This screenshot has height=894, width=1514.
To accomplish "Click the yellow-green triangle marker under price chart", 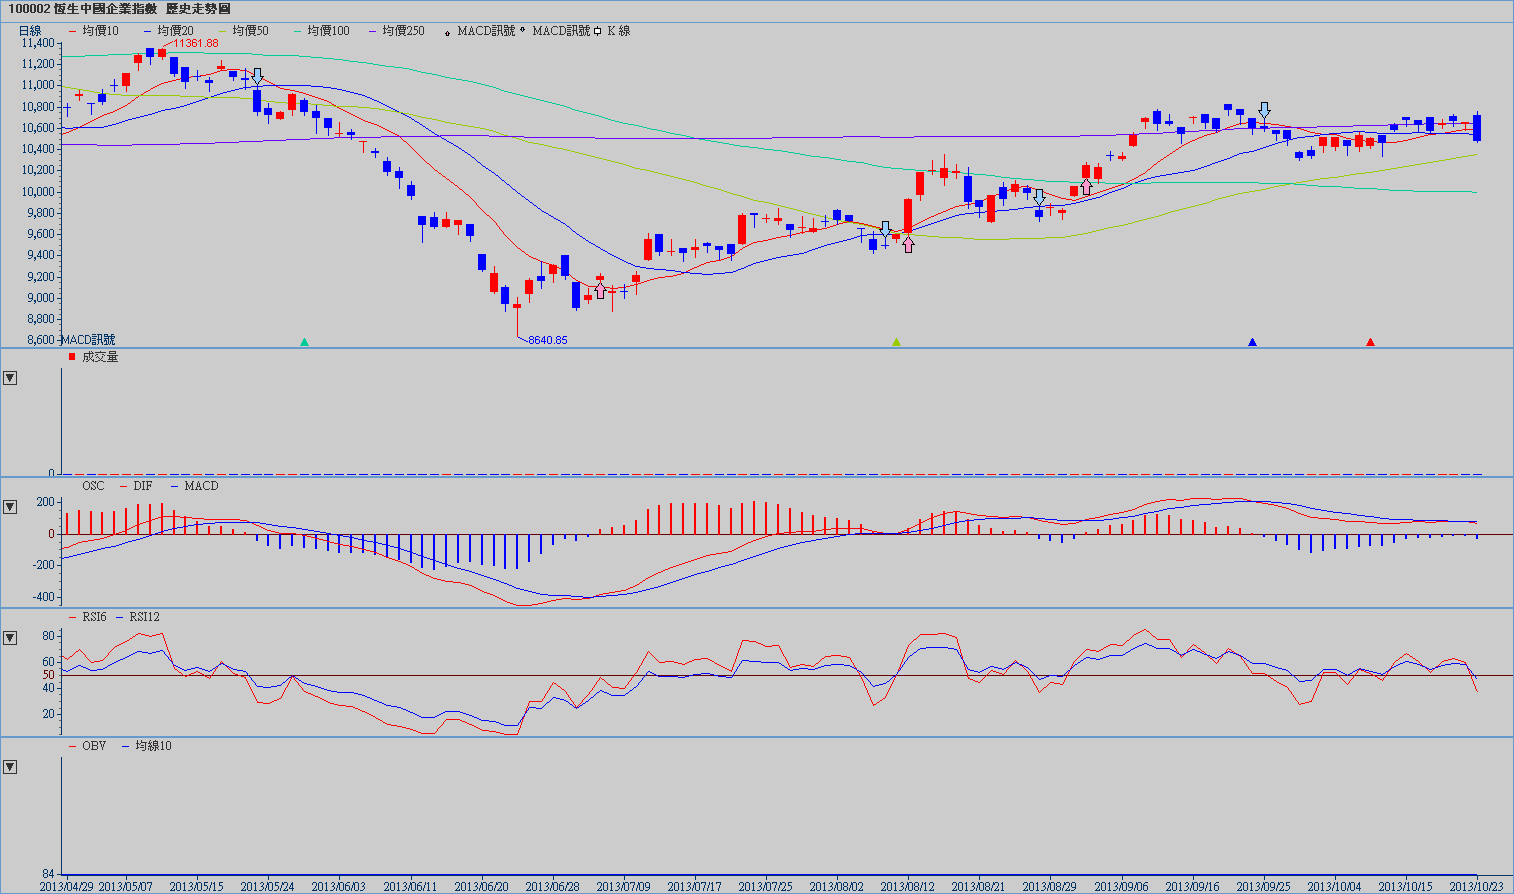I will tap(896, 342).
